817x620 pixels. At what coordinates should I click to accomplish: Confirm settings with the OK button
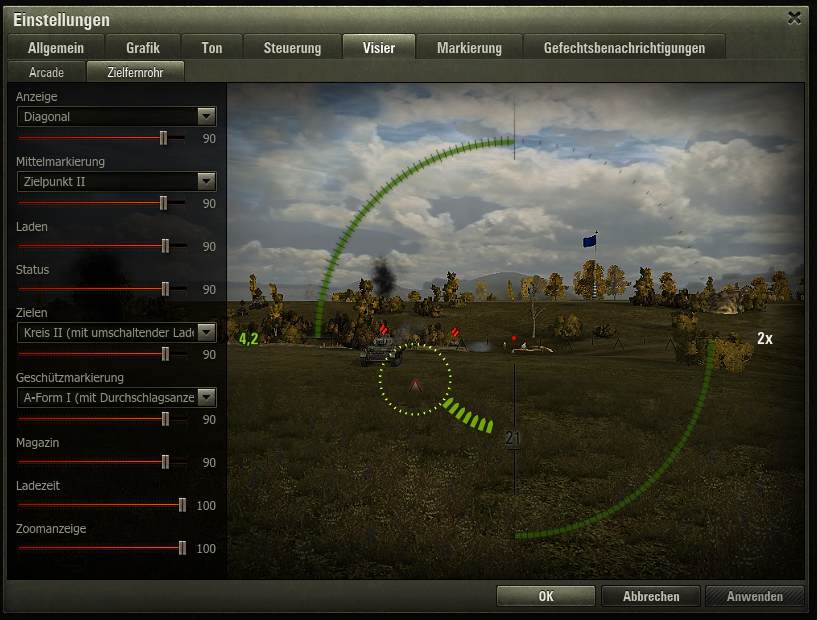click(546, 596)
